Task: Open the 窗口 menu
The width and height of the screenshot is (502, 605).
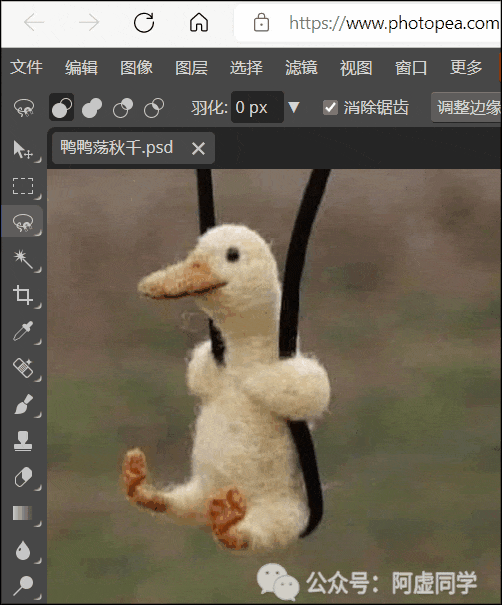Action: point(411,68)
